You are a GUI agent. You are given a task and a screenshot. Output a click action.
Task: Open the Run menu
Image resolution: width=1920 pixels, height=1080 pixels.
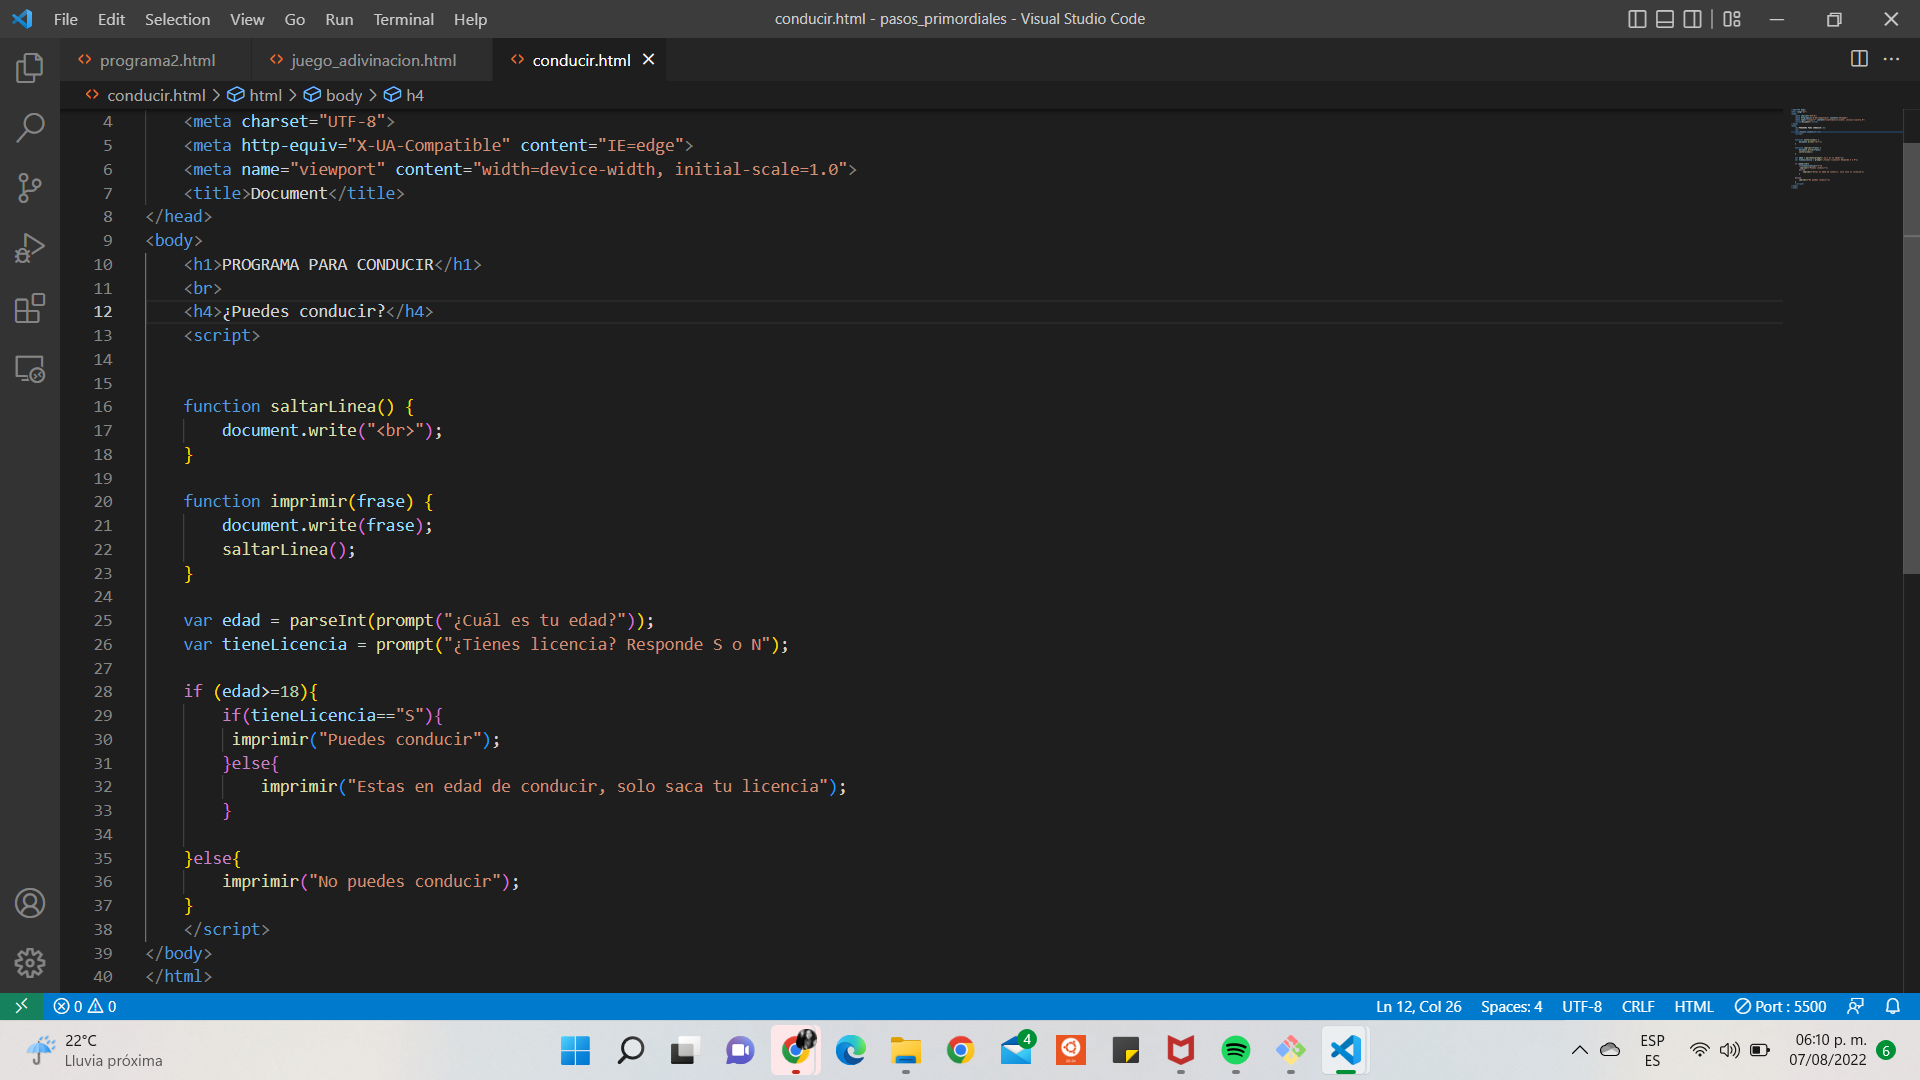(339, 19)
